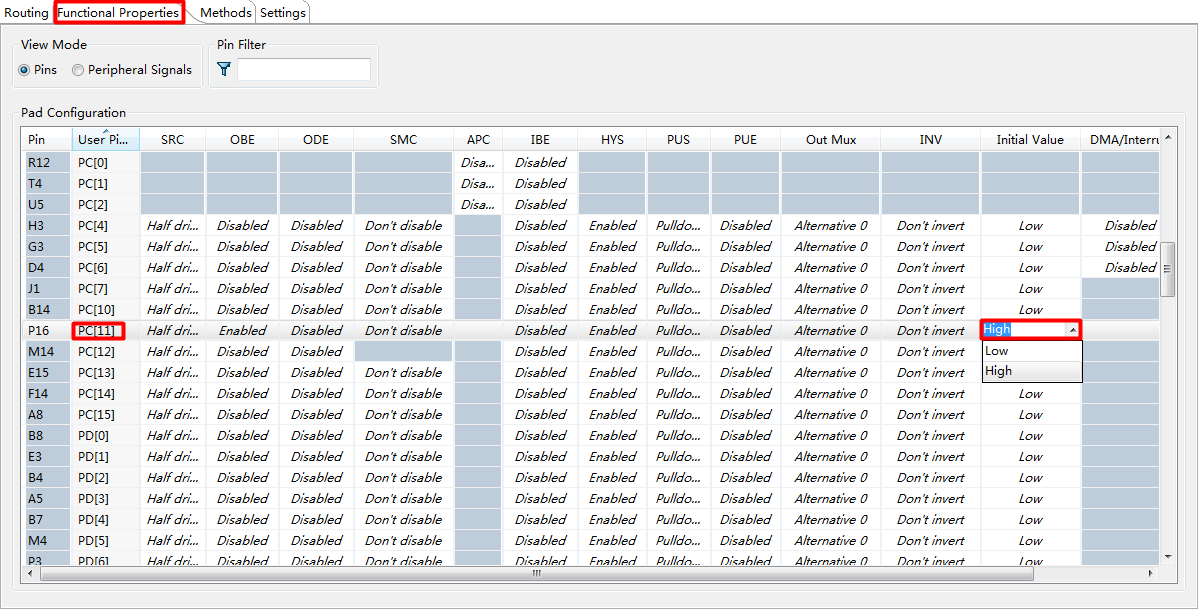This screenshot has width=1198, height=609.
Task: Click the PD[5] user pin cell
Action: [x=106, y=541]
